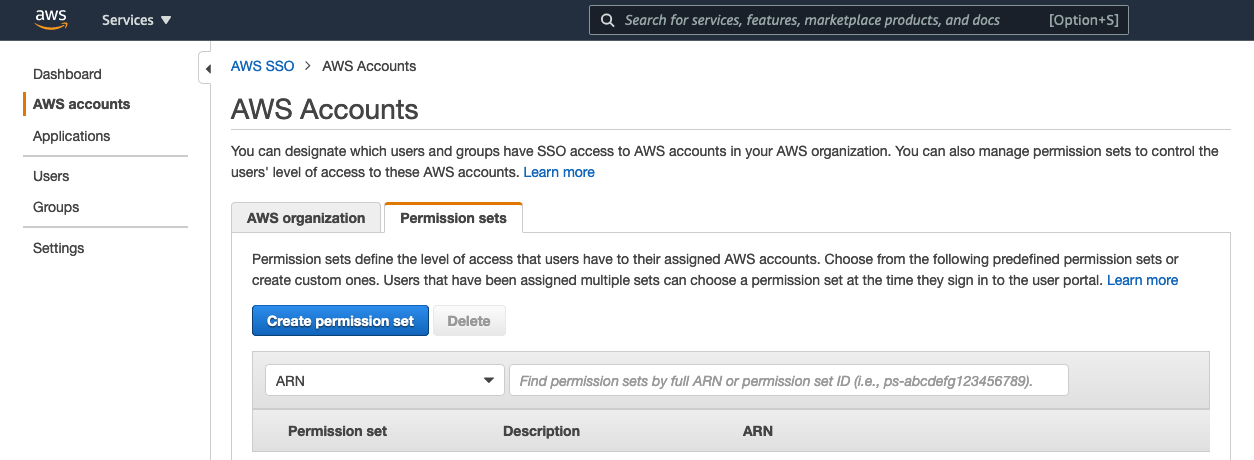Select AWS accounts in the sidebar
The height and width of the screenshot is (460, 1254).
(81, 104)
